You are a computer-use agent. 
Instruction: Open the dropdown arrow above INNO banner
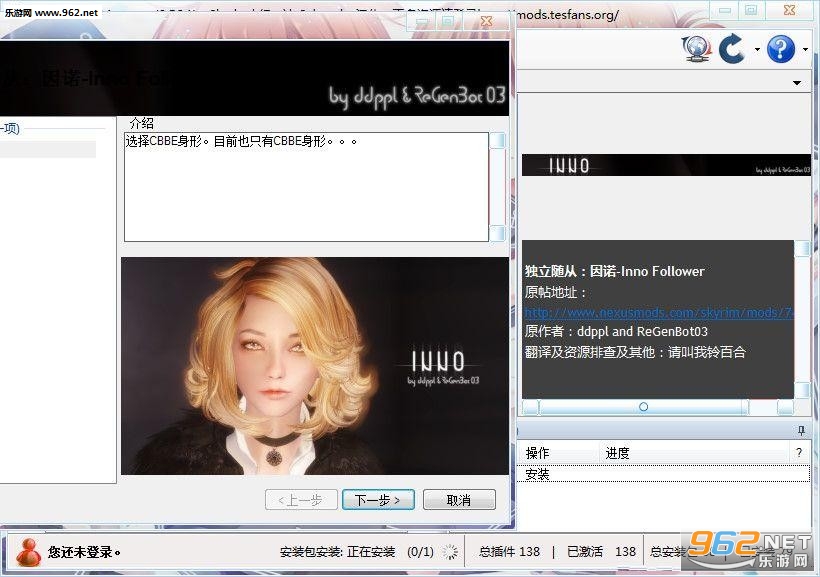797,83
